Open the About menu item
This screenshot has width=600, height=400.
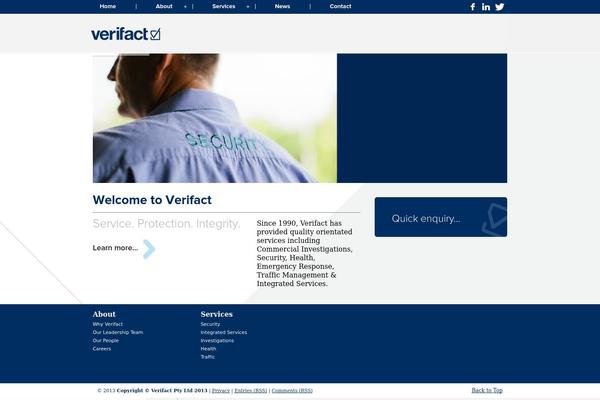[164, 7]
